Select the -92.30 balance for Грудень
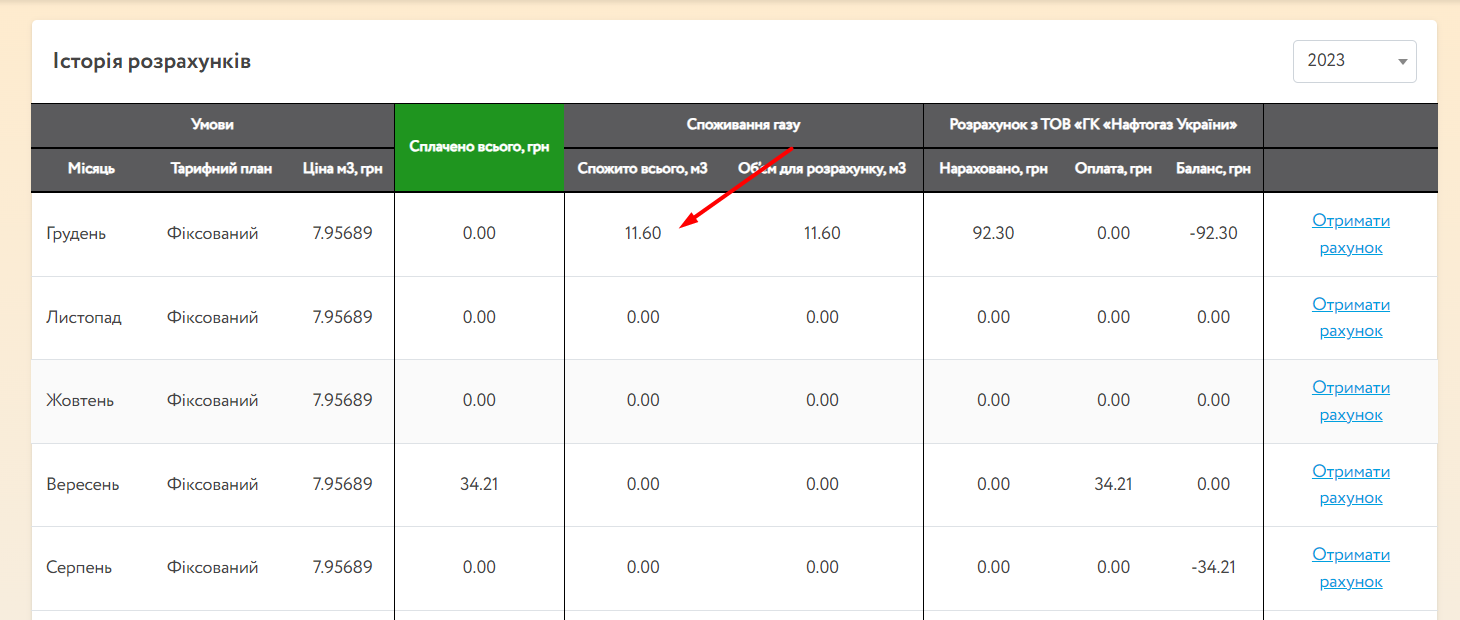 coord(1213,234)
